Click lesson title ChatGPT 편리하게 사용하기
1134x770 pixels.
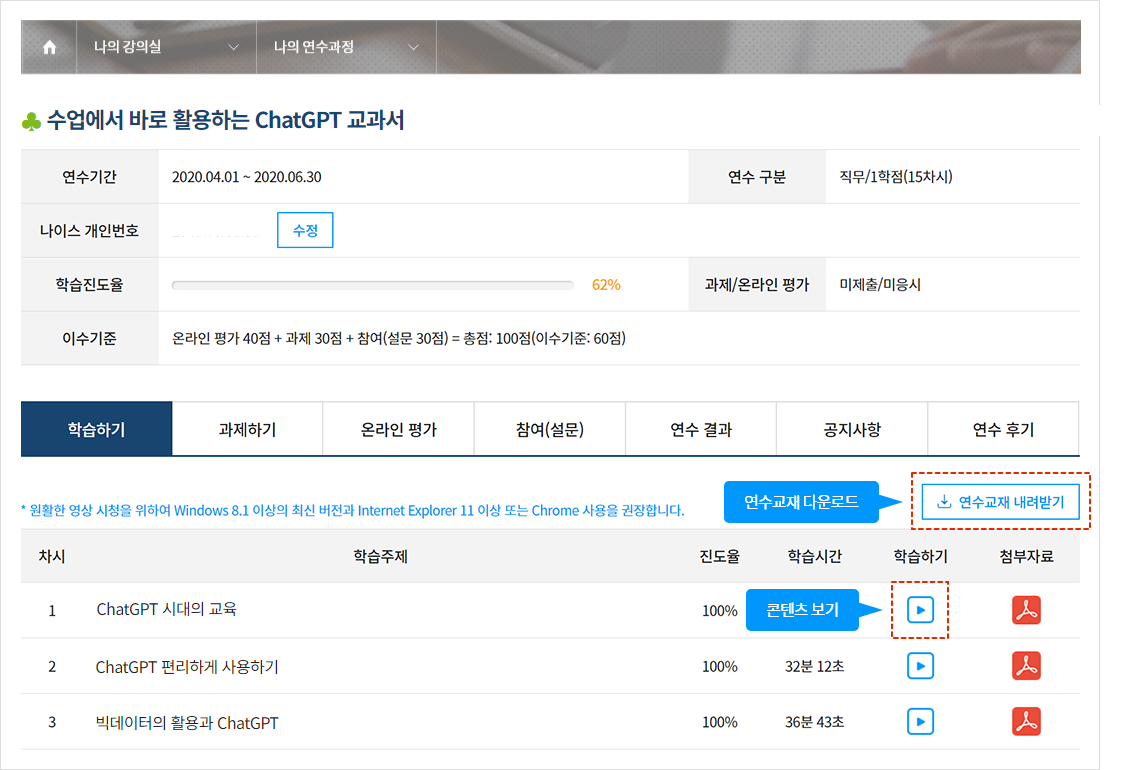coord(187,667)
